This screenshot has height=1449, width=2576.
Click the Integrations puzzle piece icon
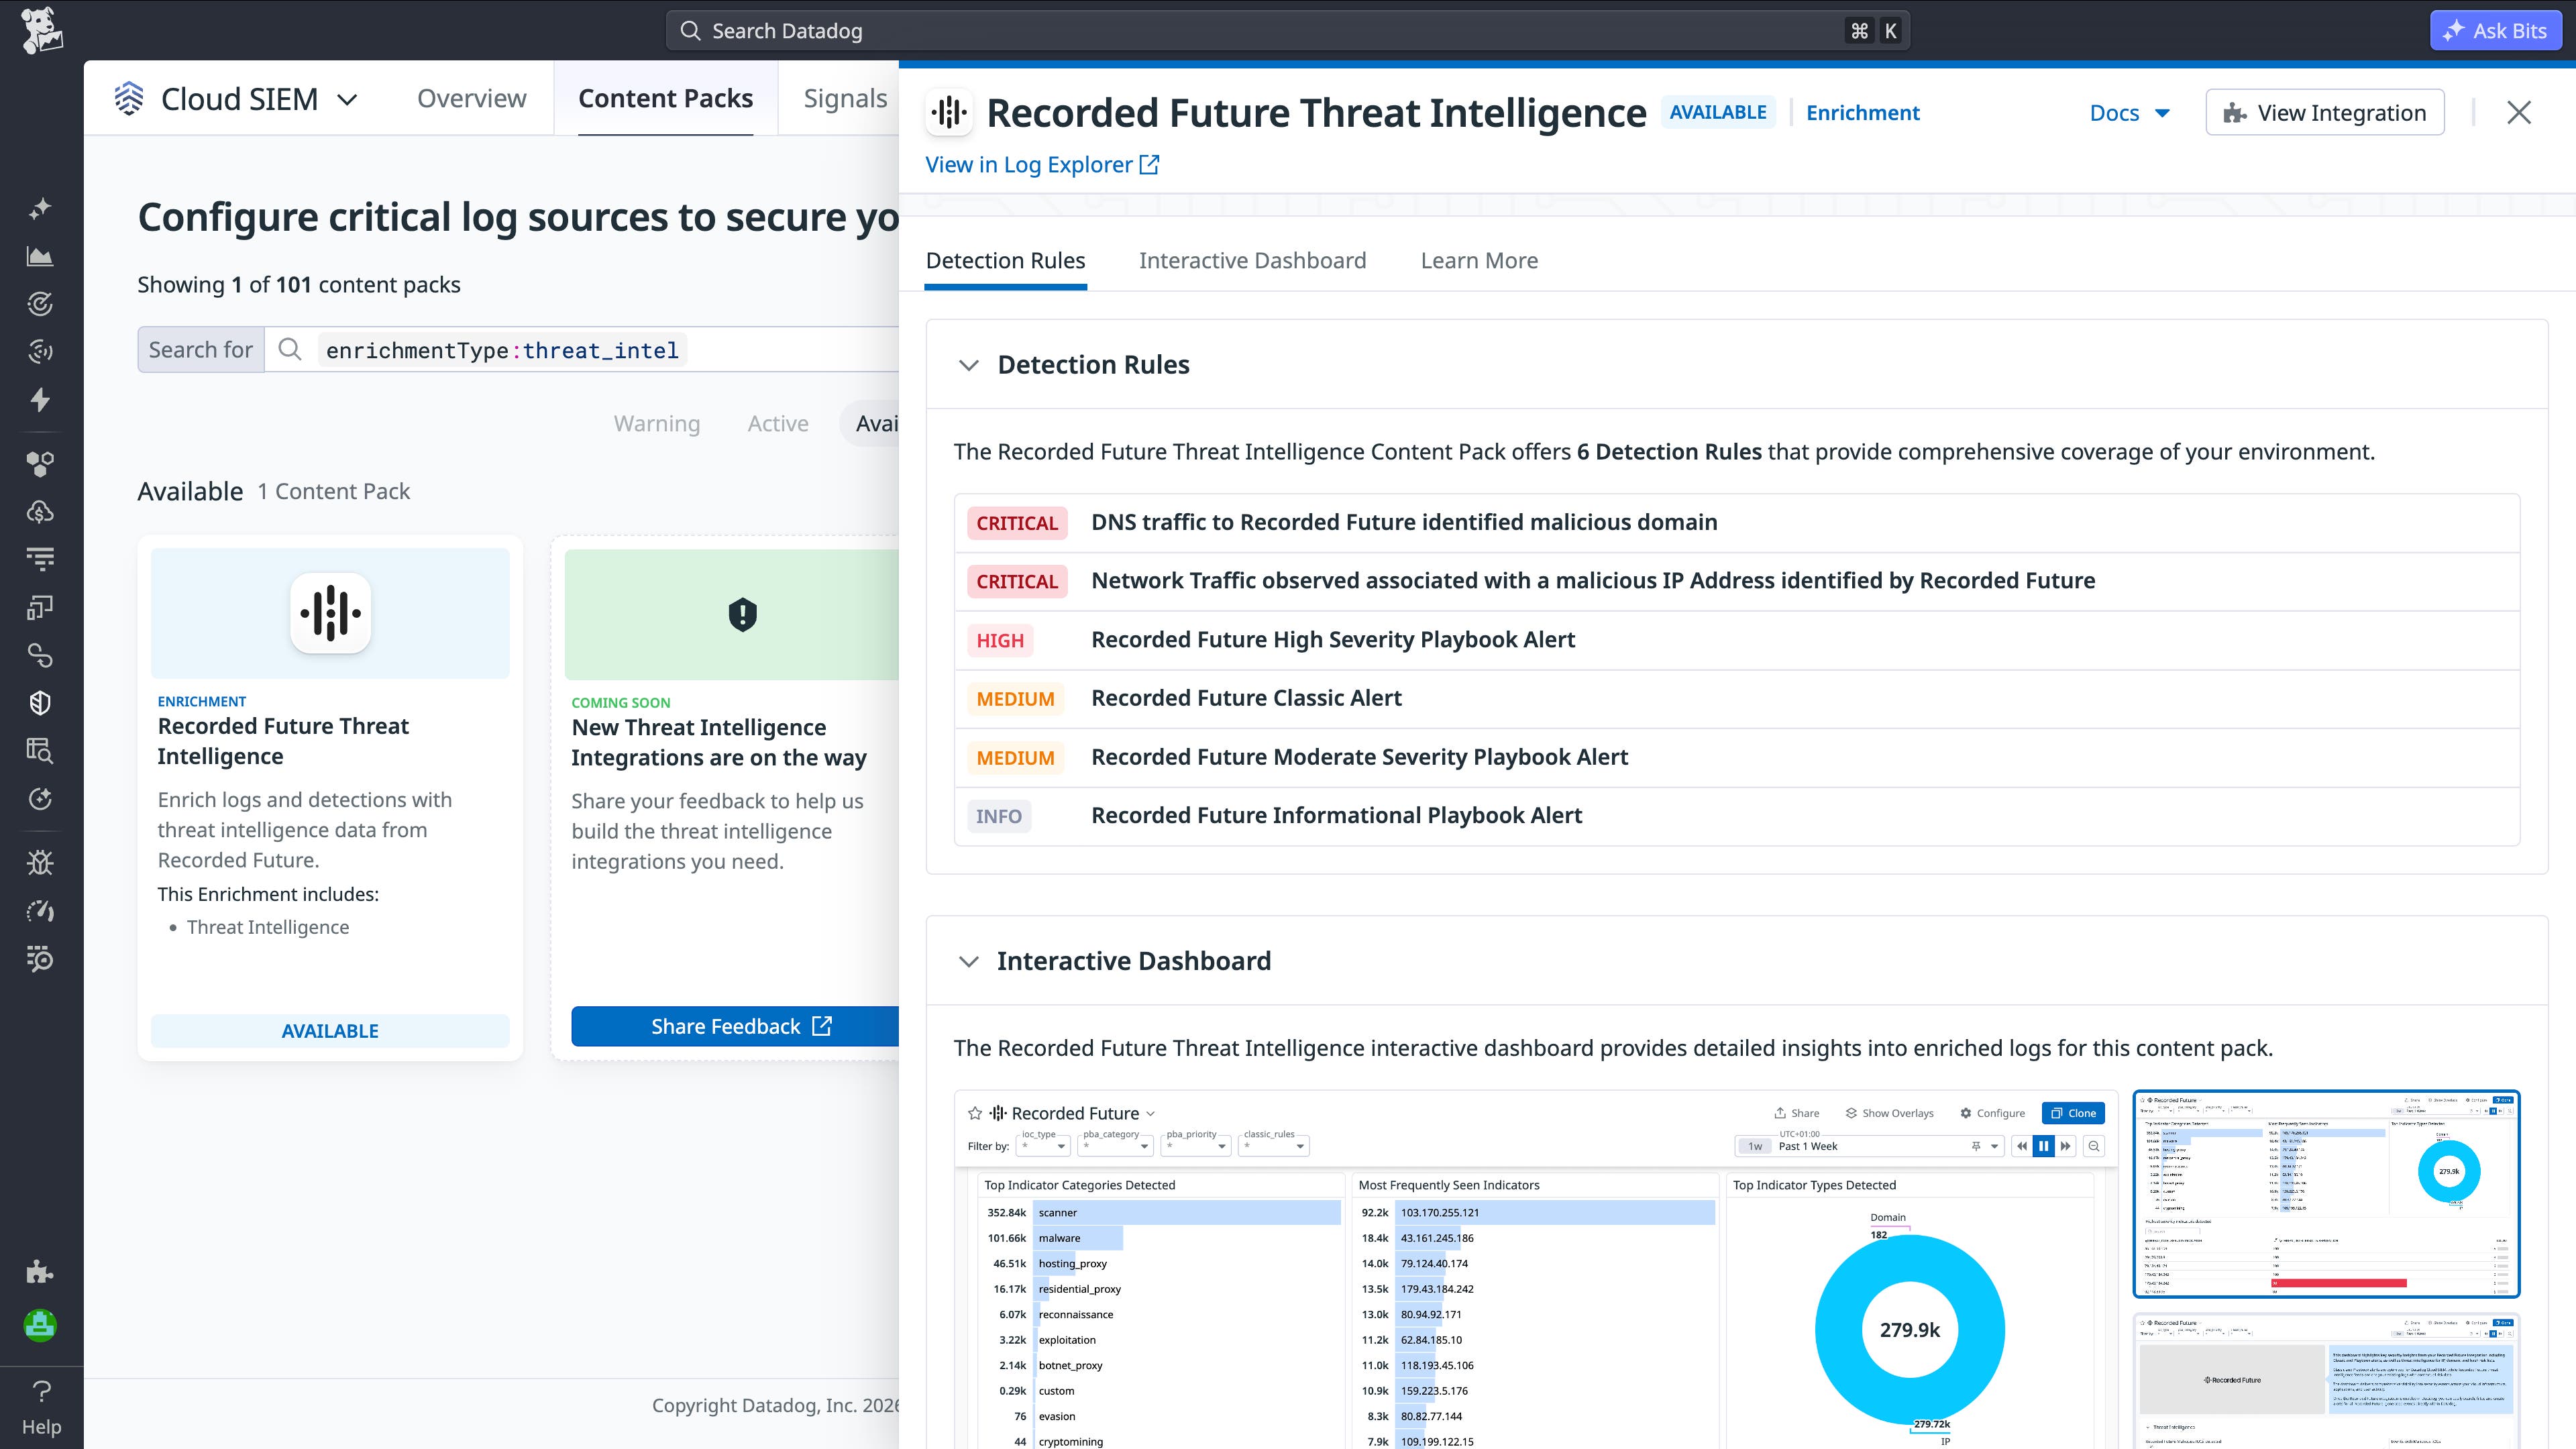click(x=40, y=1272)
